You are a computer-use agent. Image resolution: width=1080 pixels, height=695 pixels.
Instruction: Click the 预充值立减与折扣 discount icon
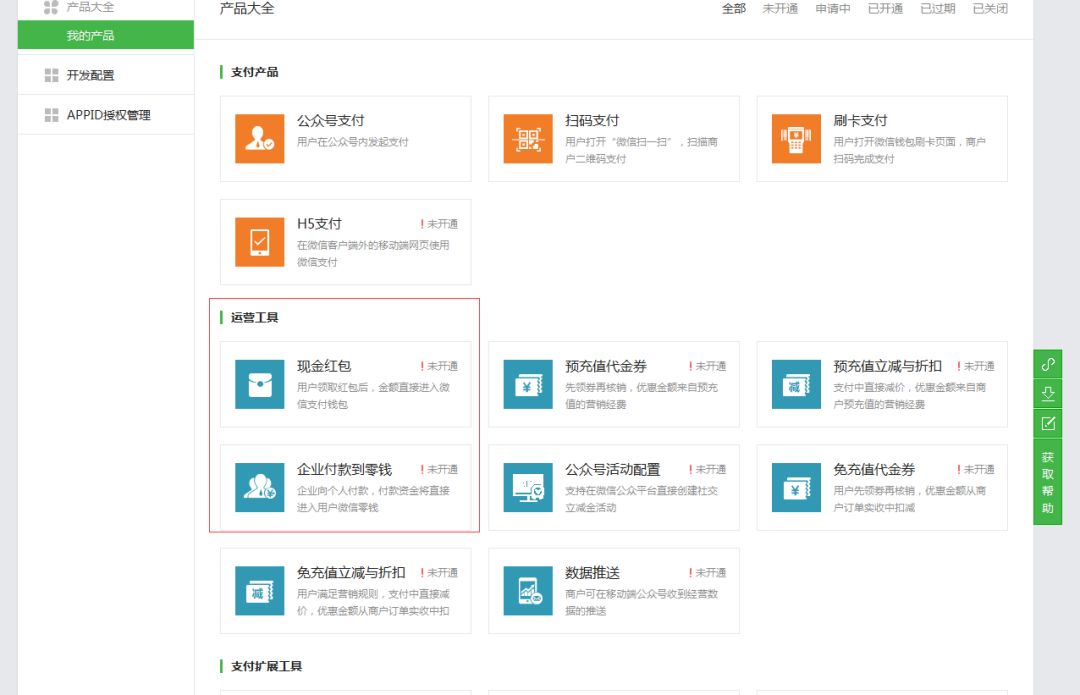796,384
